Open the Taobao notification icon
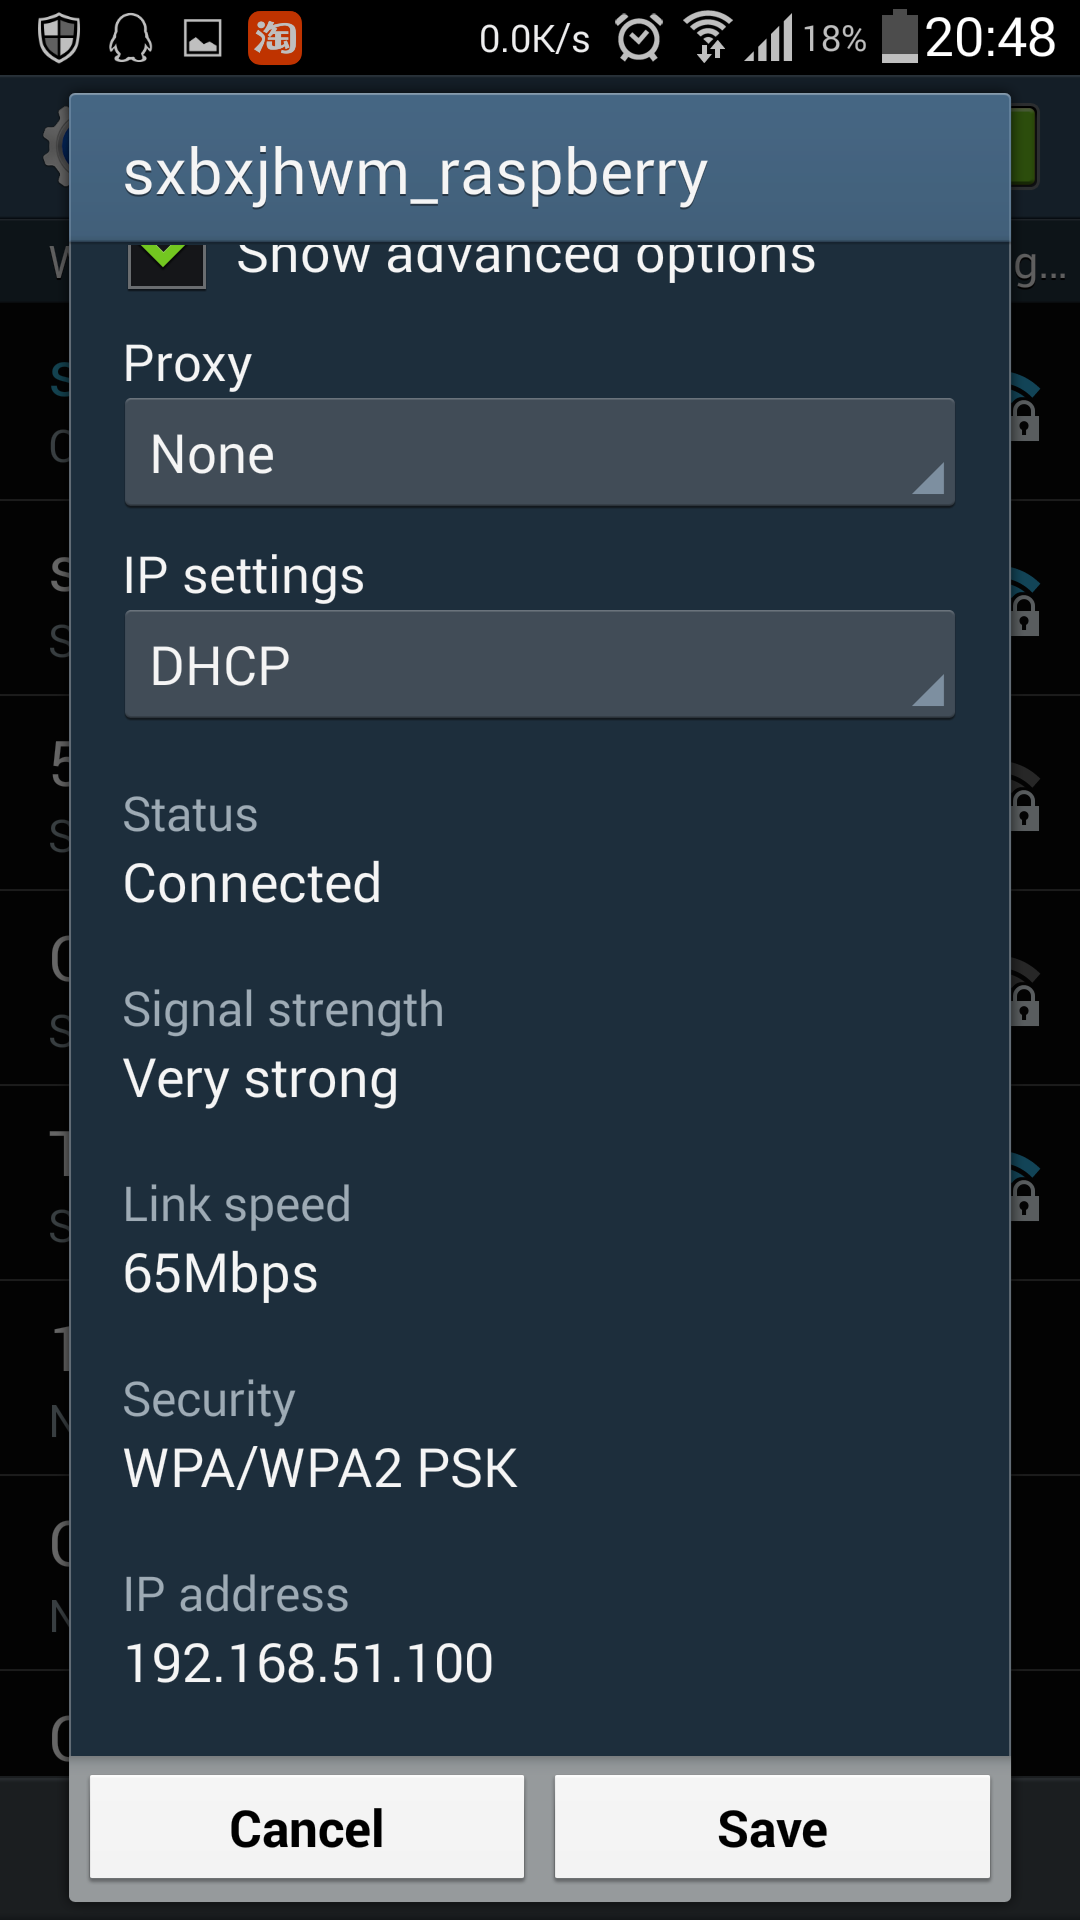 coord(275,38)
